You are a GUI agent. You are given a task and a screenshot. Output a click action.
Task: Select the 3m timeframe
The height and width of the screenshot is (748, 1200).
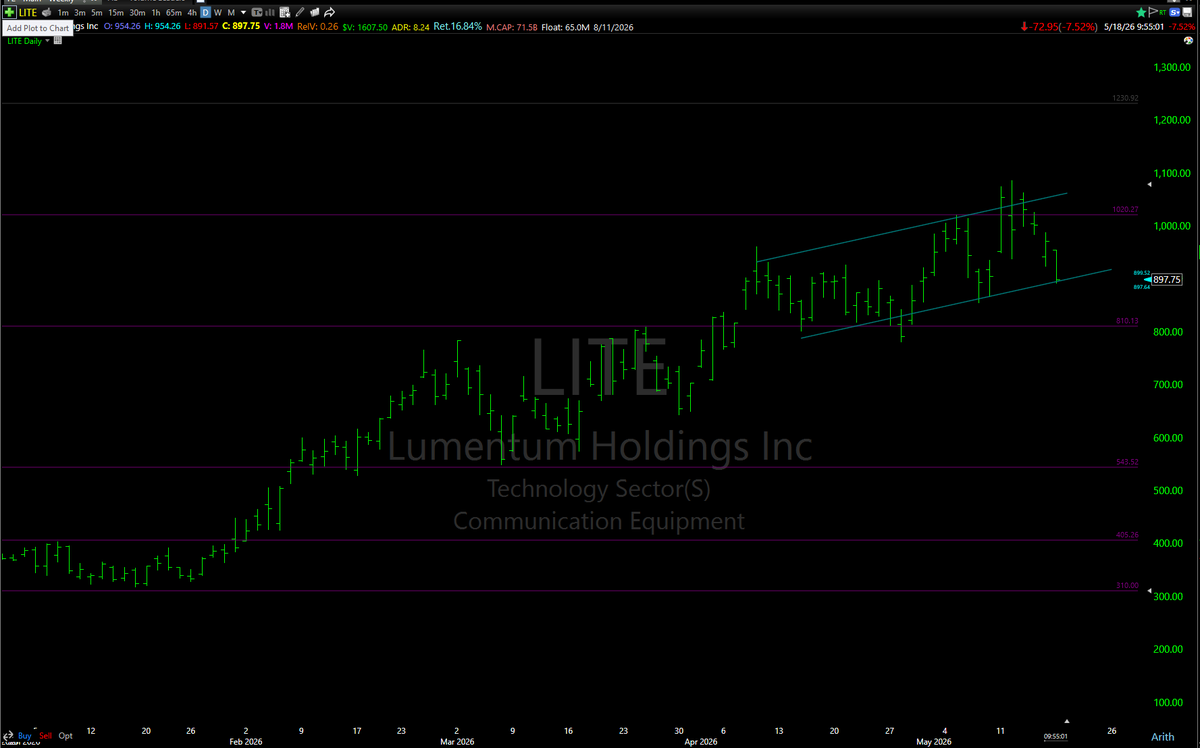click(x=80, y=13)
